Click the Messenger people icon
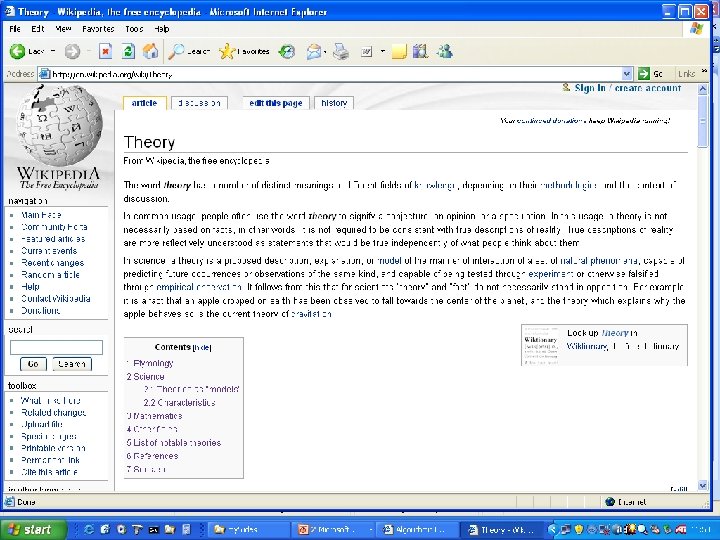The image size is (720, 540). [444, 51]
